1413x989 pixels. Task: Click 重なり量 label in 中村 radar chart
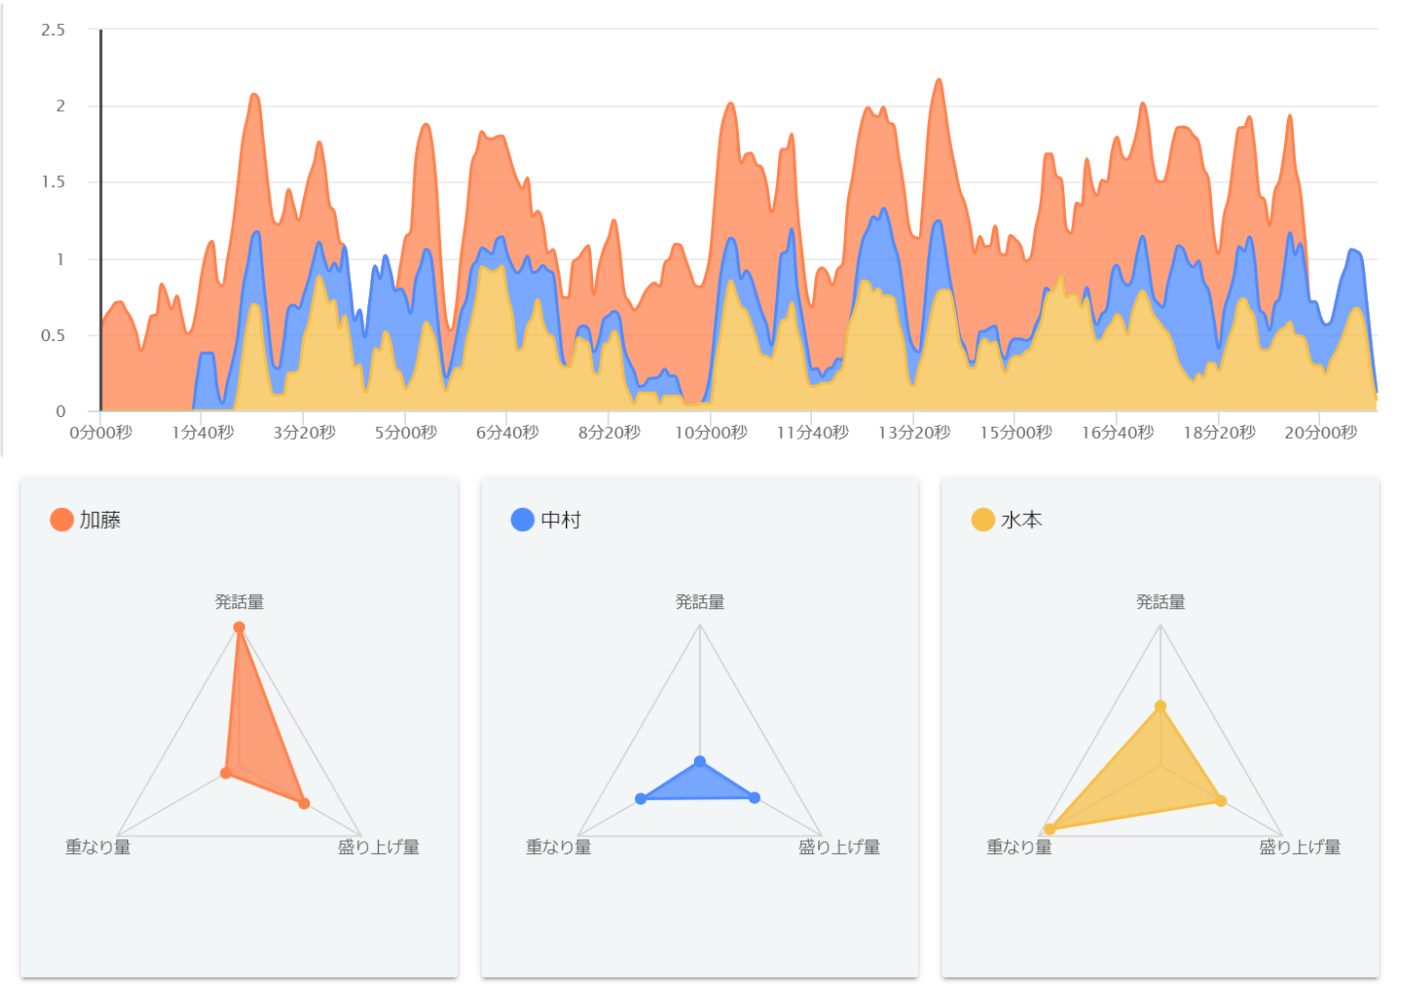[x=559, y=847]
